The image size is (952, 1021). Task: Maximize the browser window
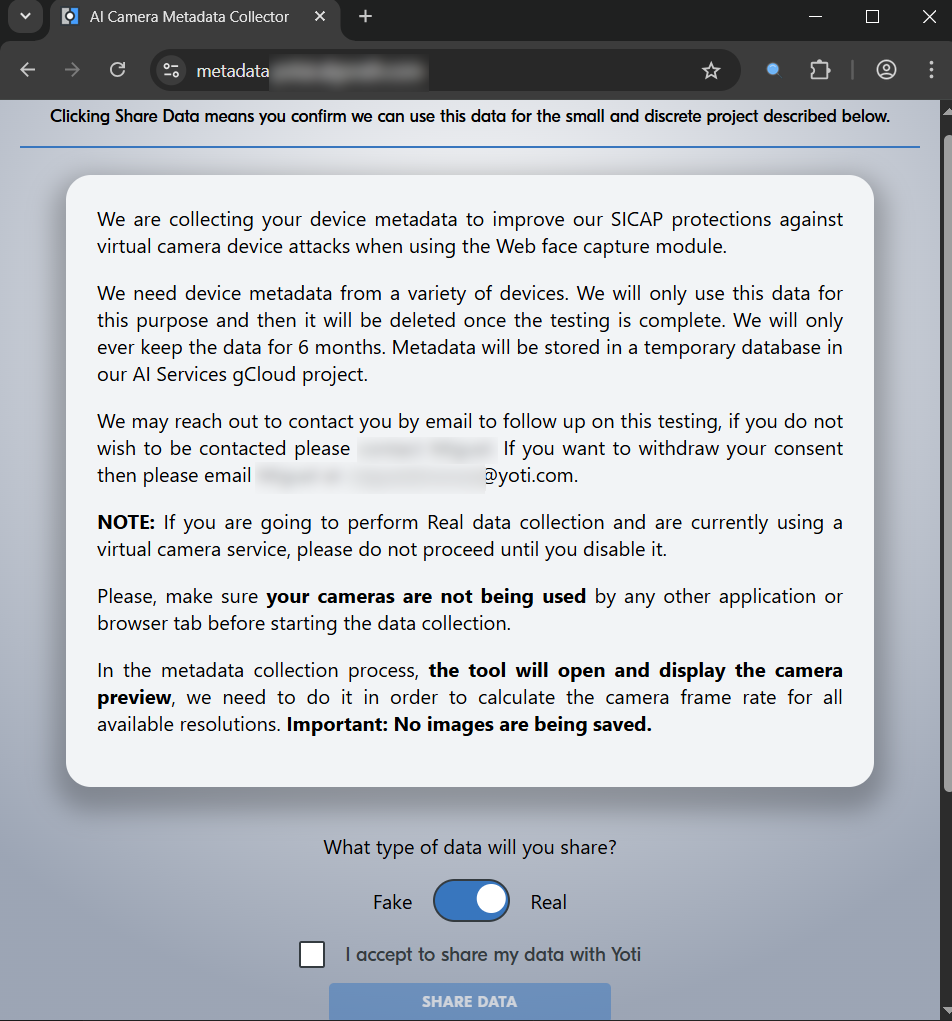tap(873, 16)
